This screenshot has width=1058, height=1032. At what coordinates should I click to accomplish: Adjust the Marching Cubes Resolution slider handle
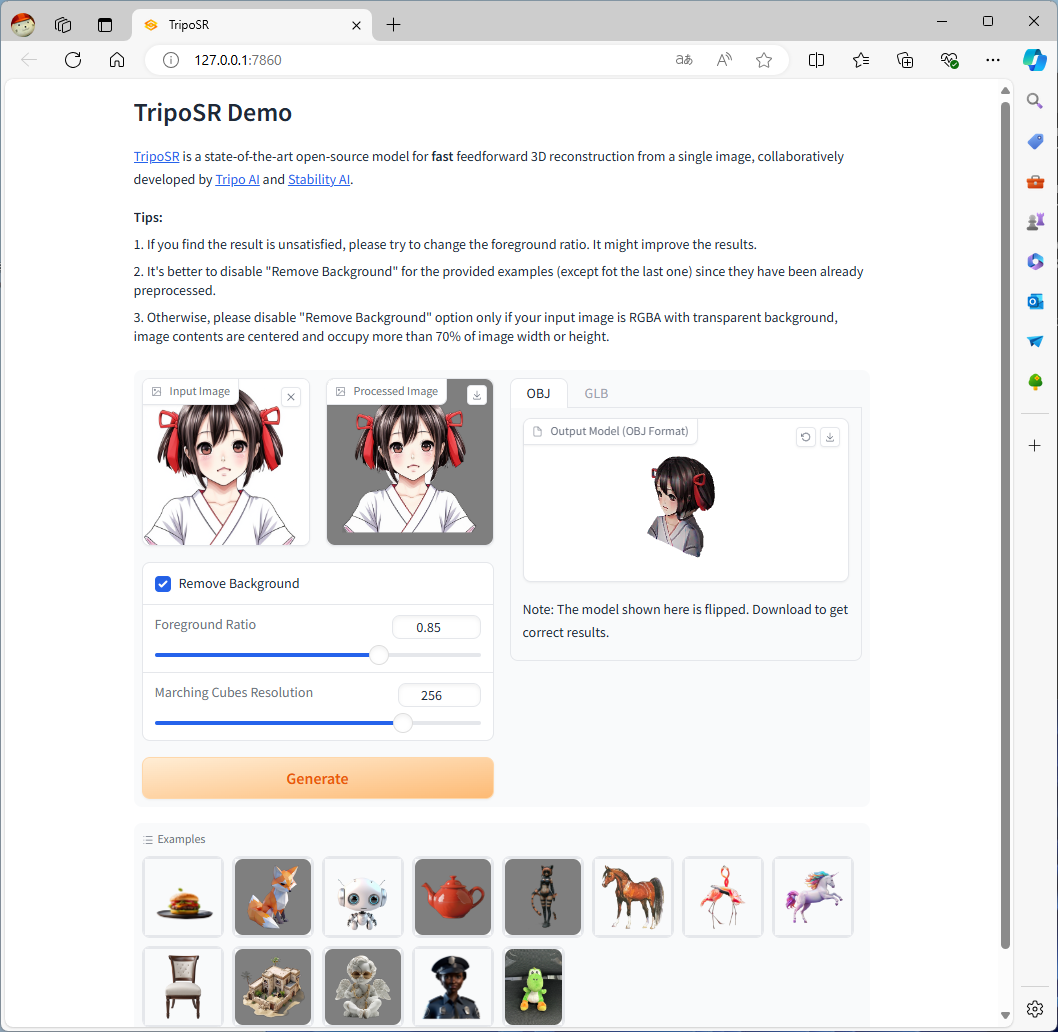coord(403,723)
